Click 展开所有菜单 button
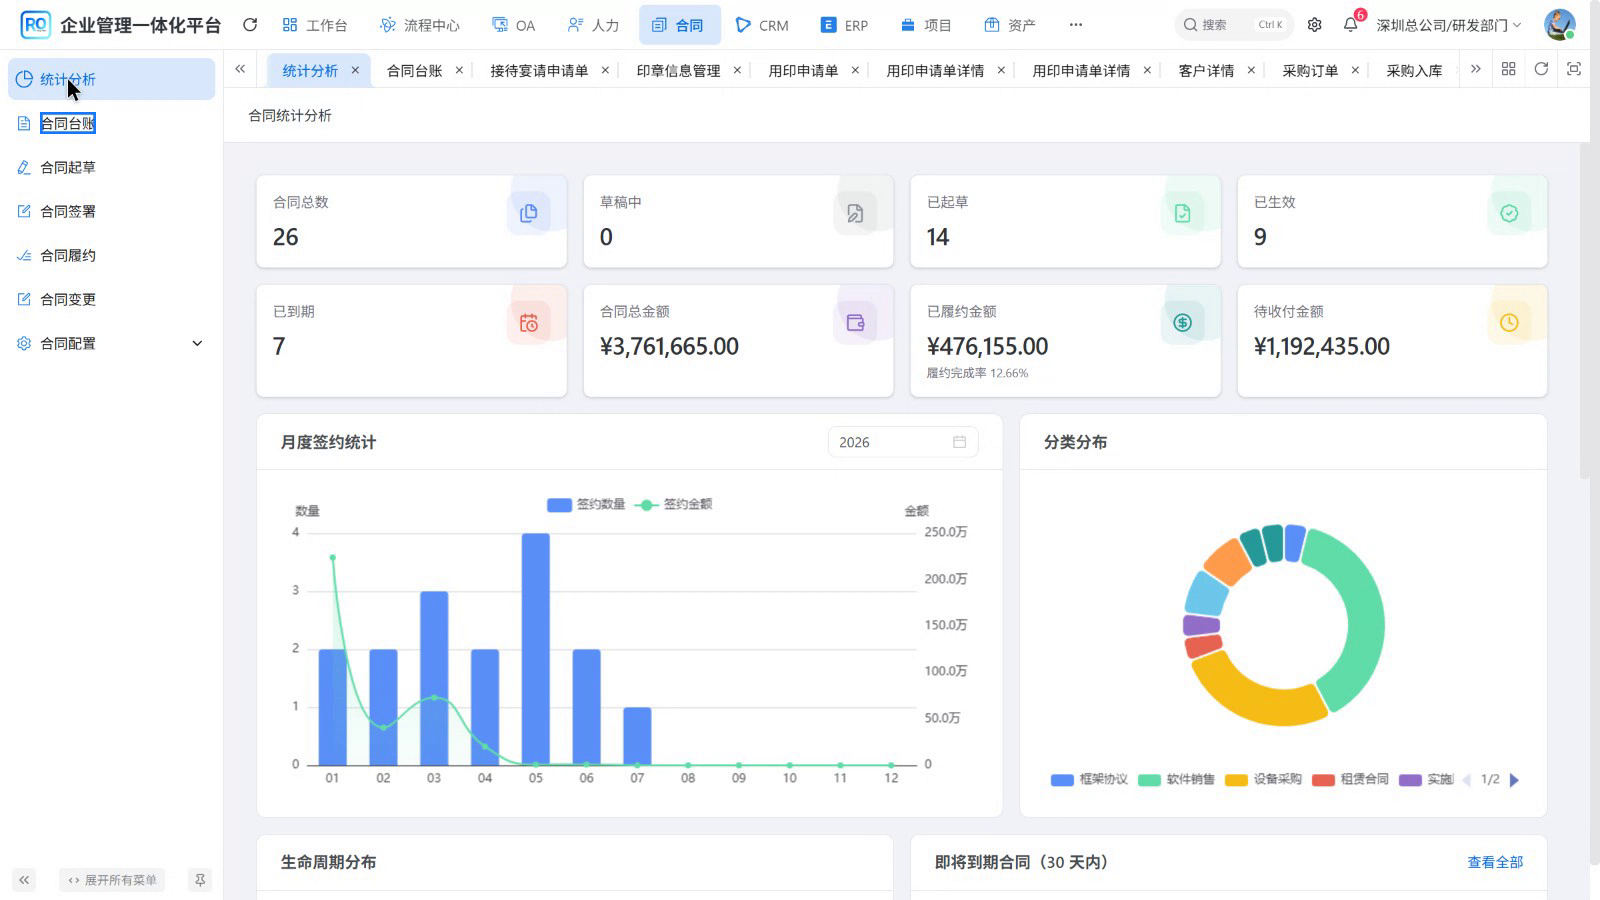Viewport: 1600px width, 900px height. click(112, 880)
